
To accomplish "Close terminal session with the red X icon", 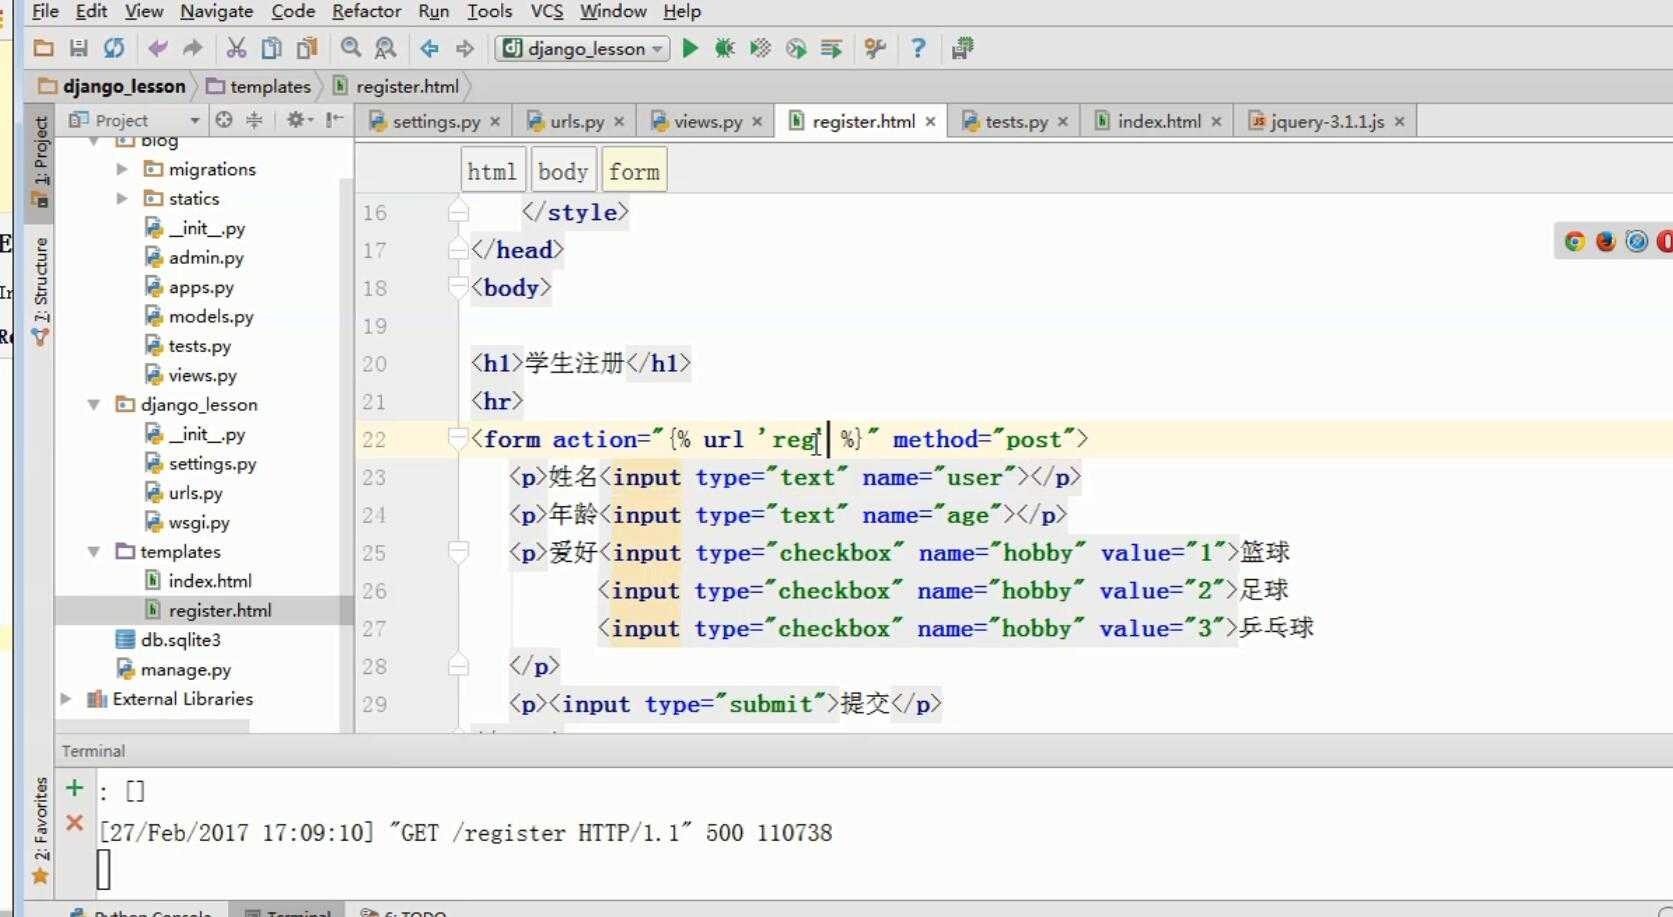I will click(x=74, y=823).
